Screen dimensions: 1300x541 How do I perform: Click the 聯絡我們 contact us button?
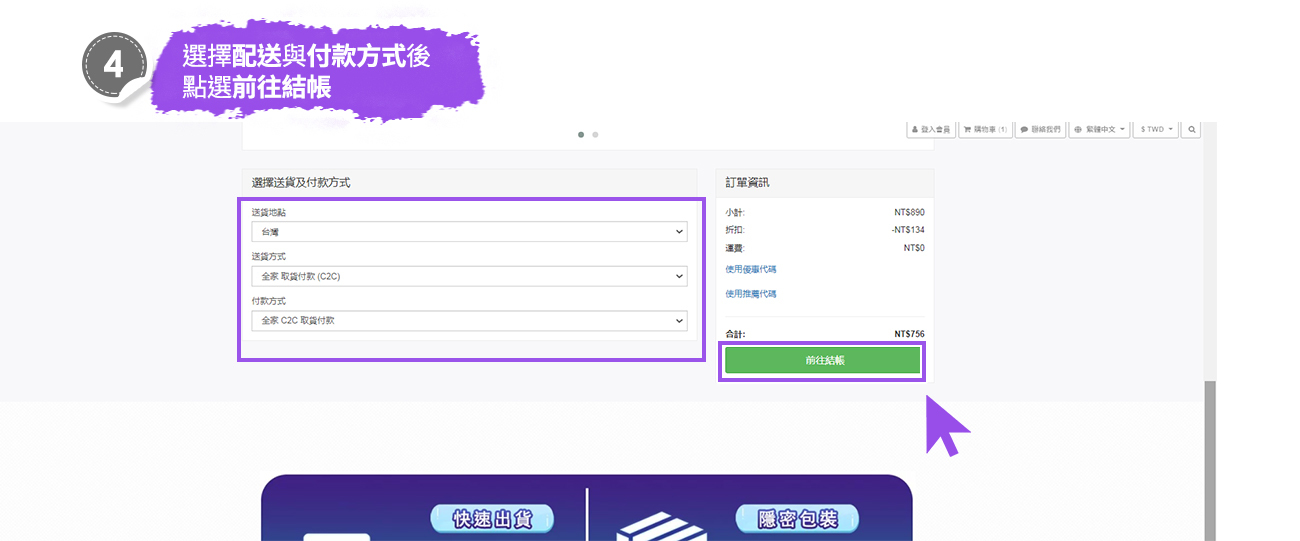click(x=1040, y=130)
